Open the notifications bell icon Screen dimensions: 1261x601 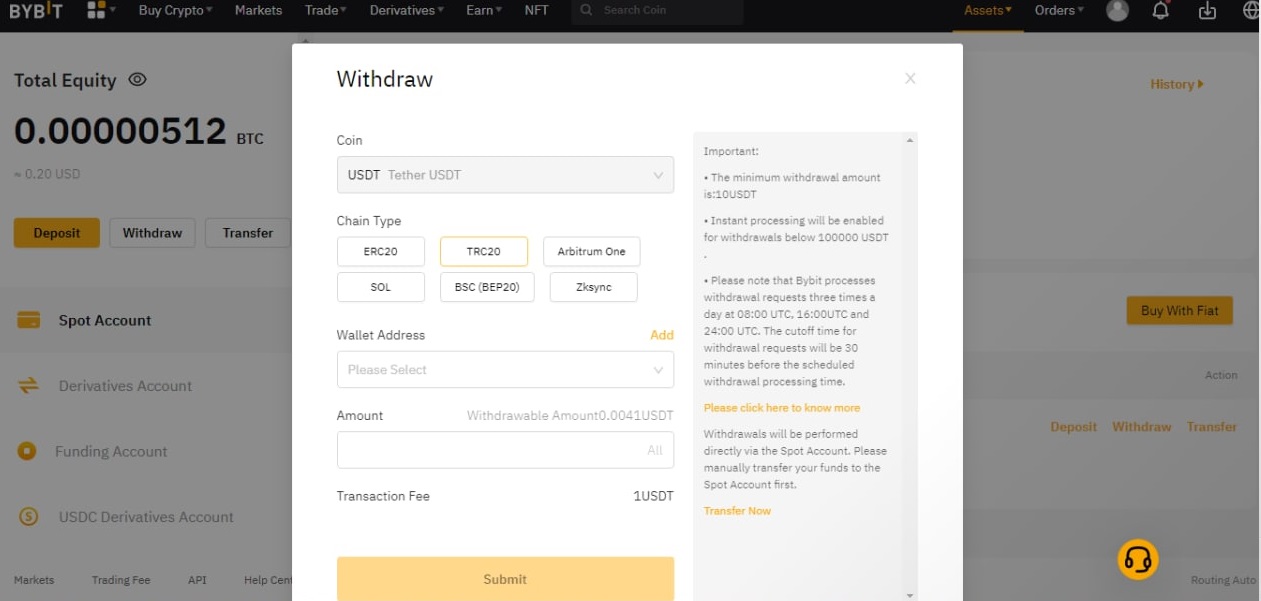pos(1159,12)
